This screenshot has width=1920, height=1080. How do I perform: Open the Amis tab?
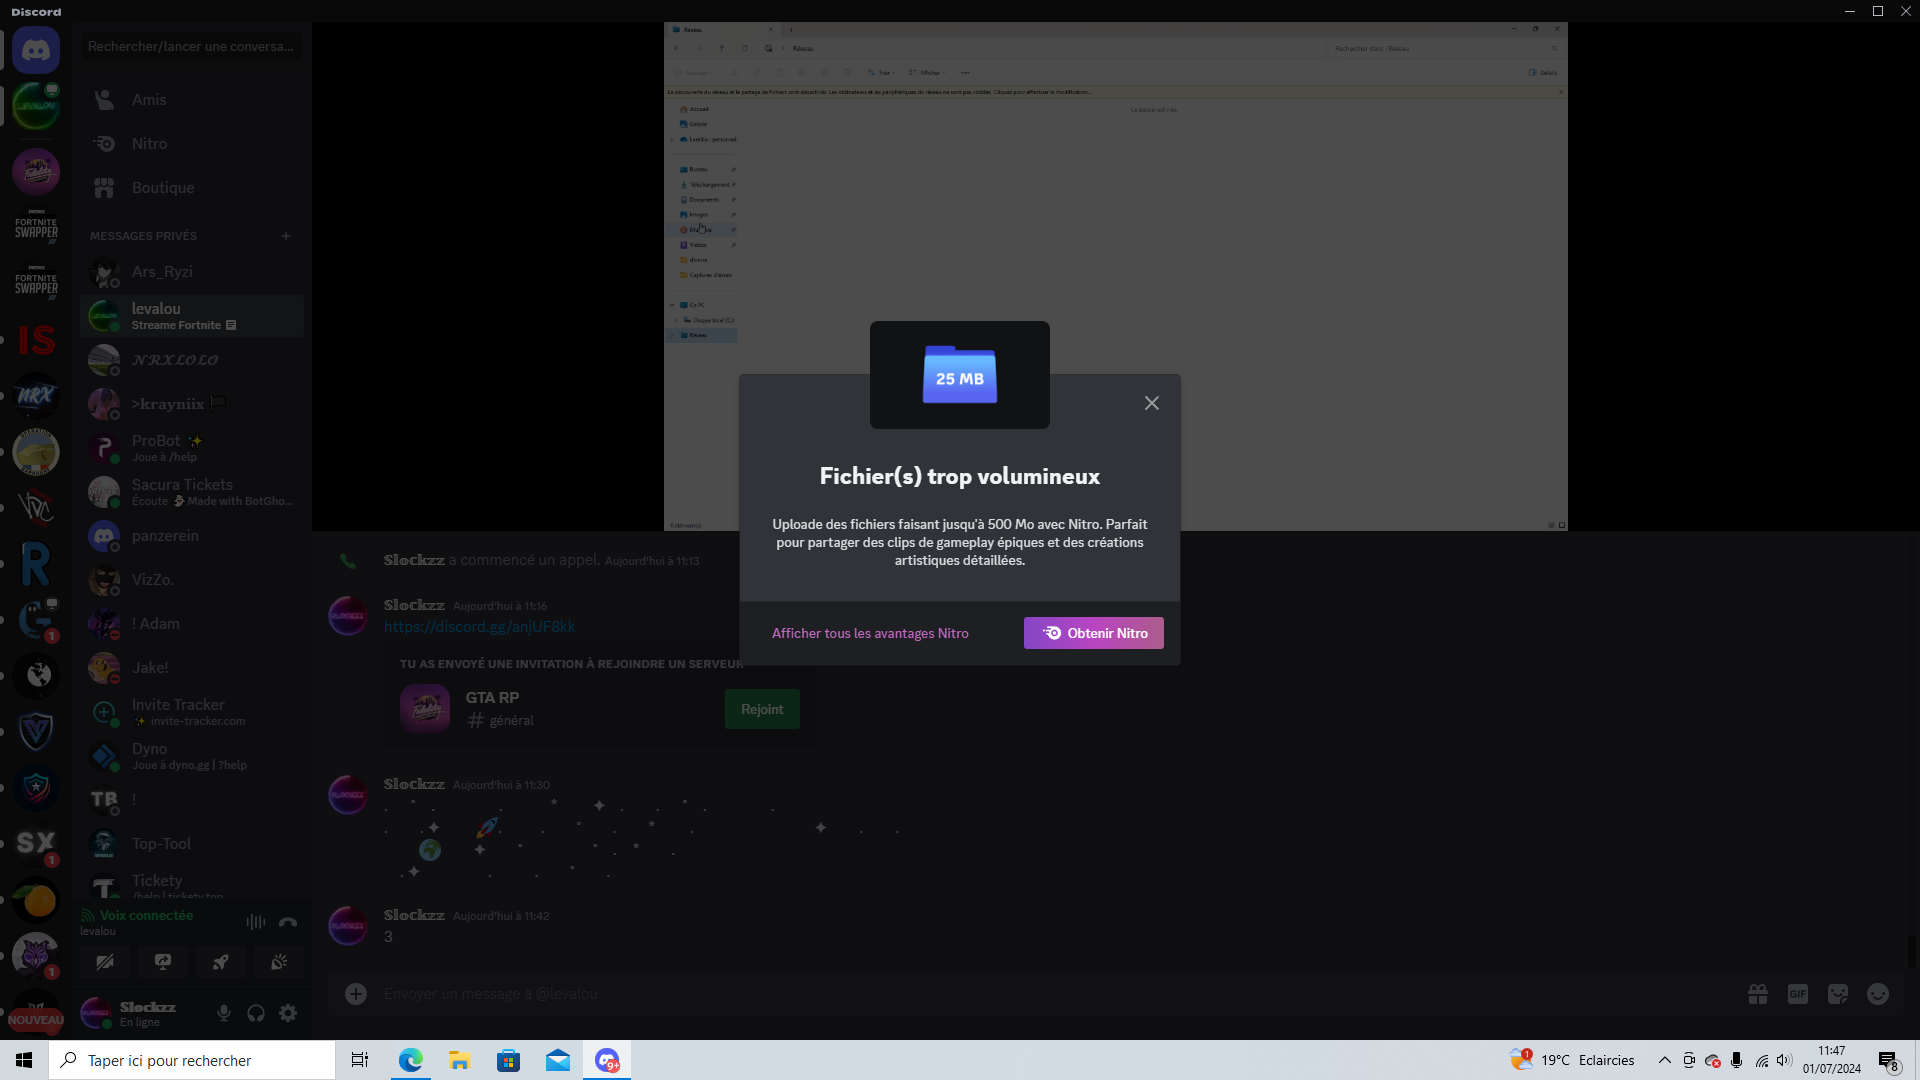coord(192,100)
